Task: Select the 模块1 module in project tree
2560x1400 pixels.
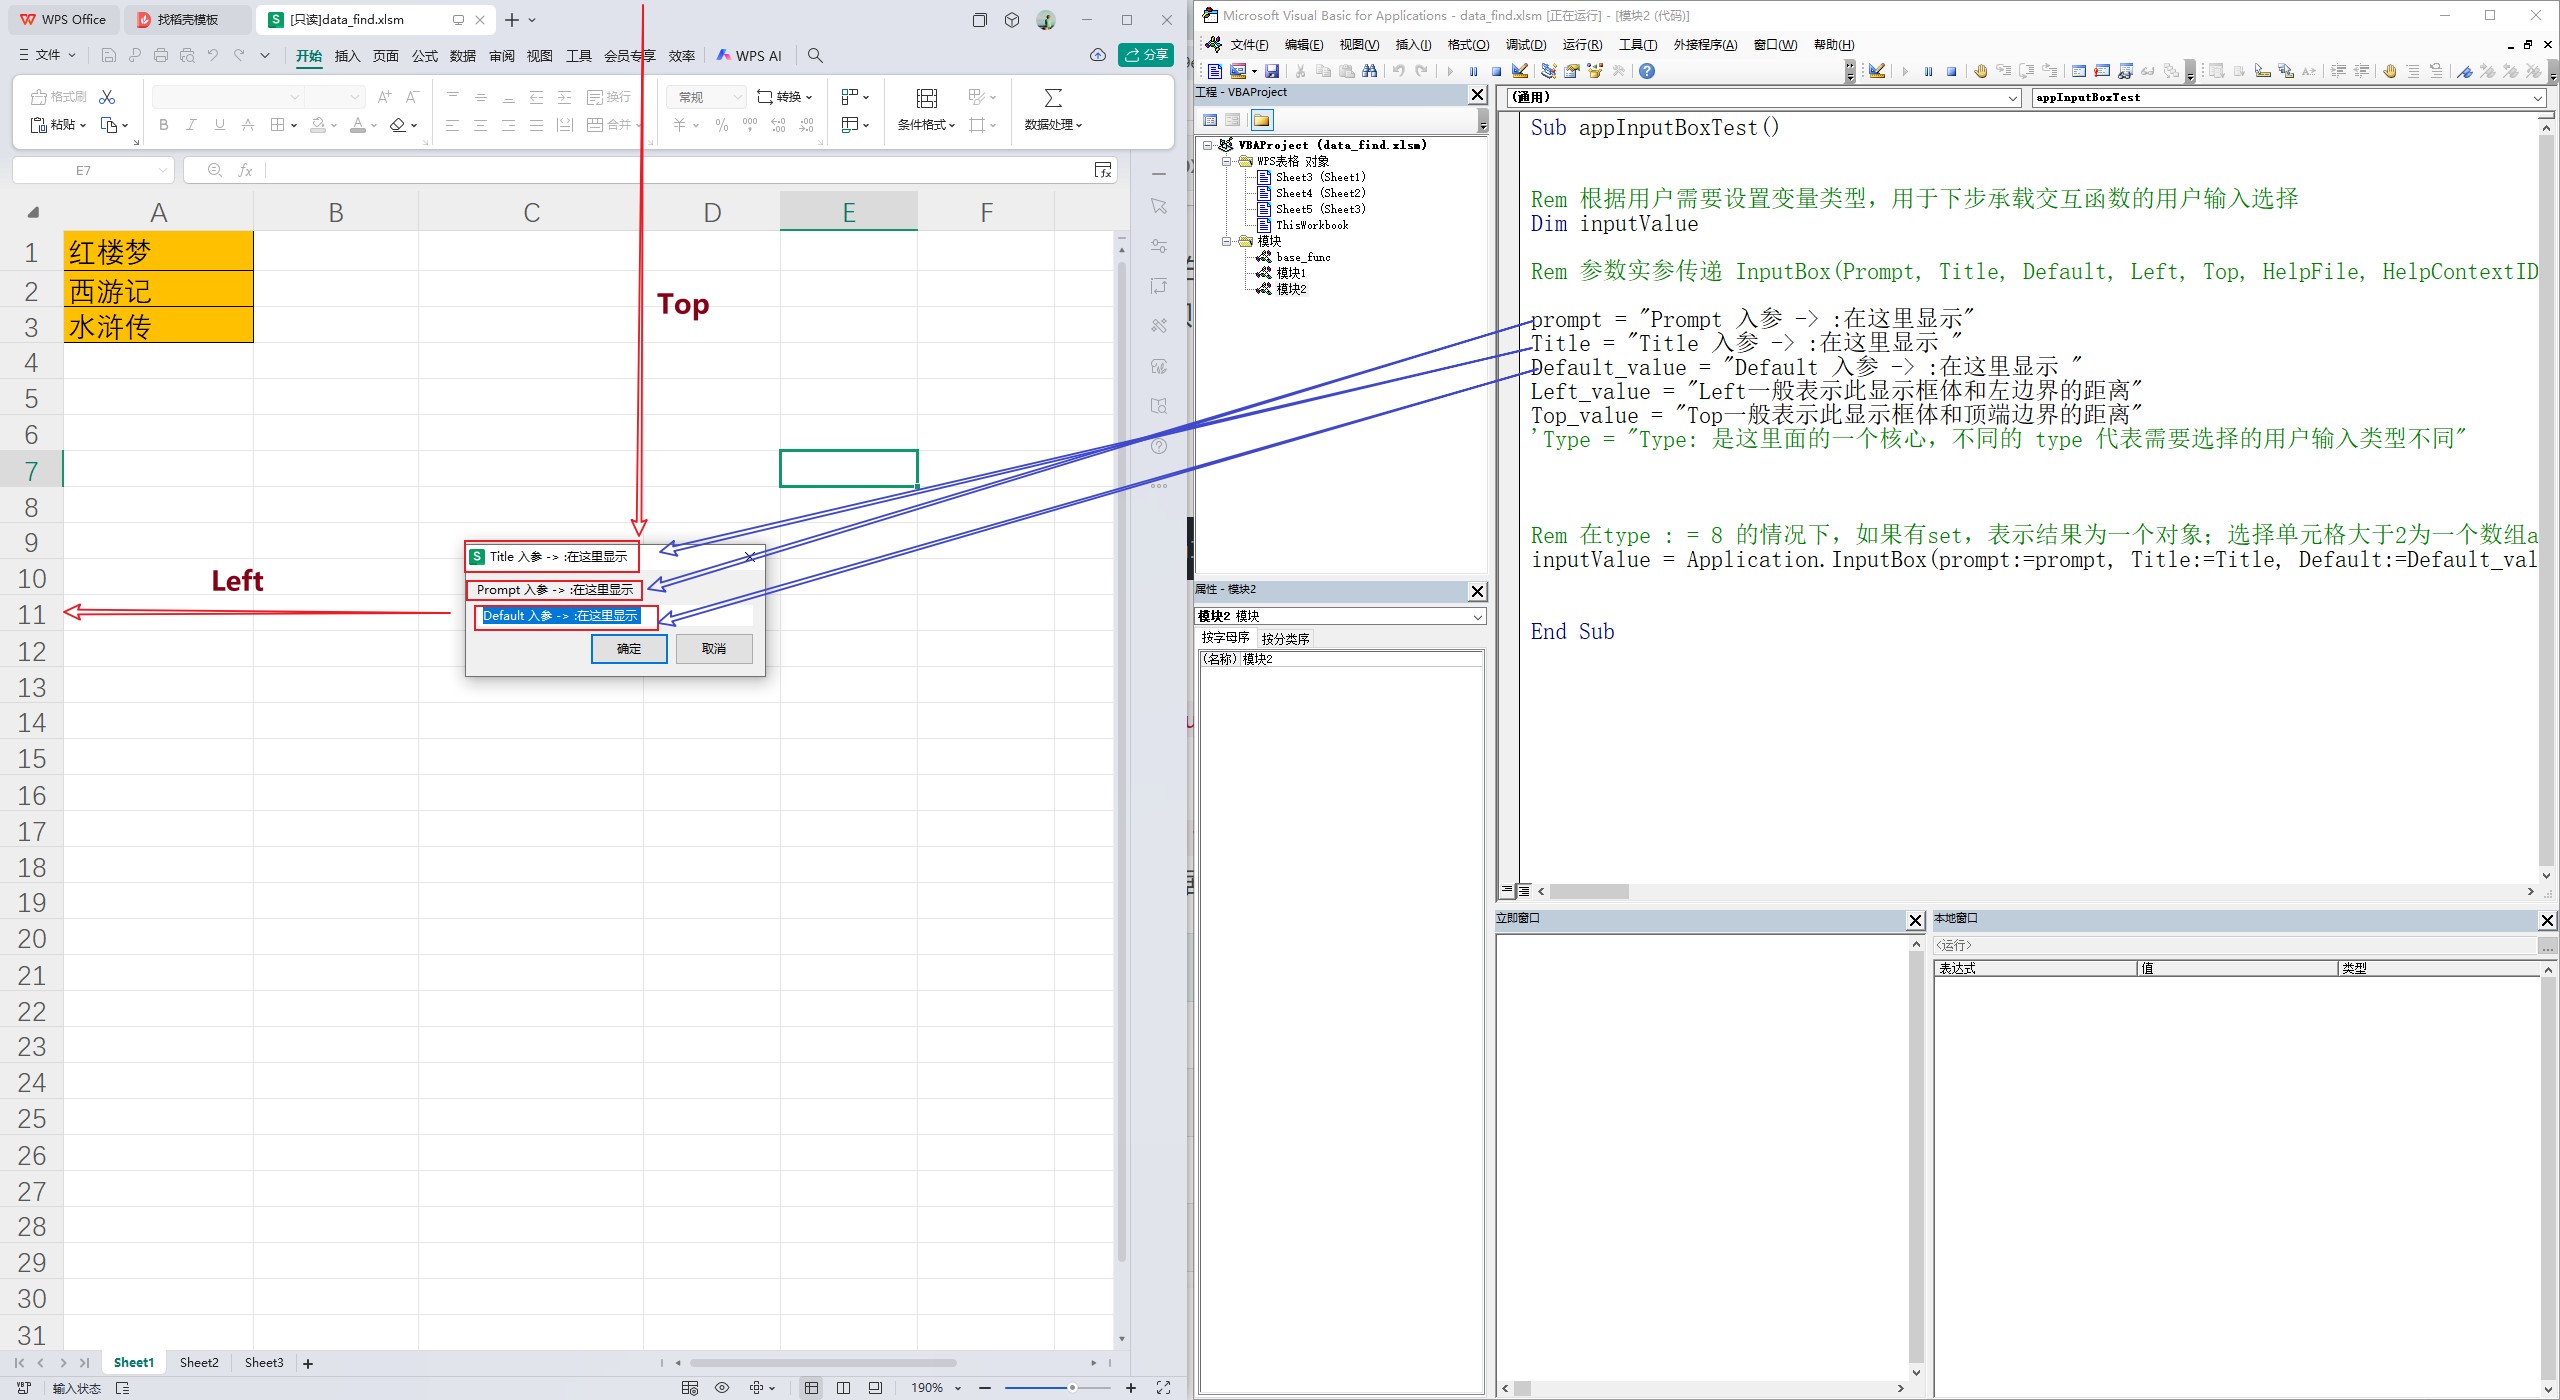Action: coord(1290,273)
